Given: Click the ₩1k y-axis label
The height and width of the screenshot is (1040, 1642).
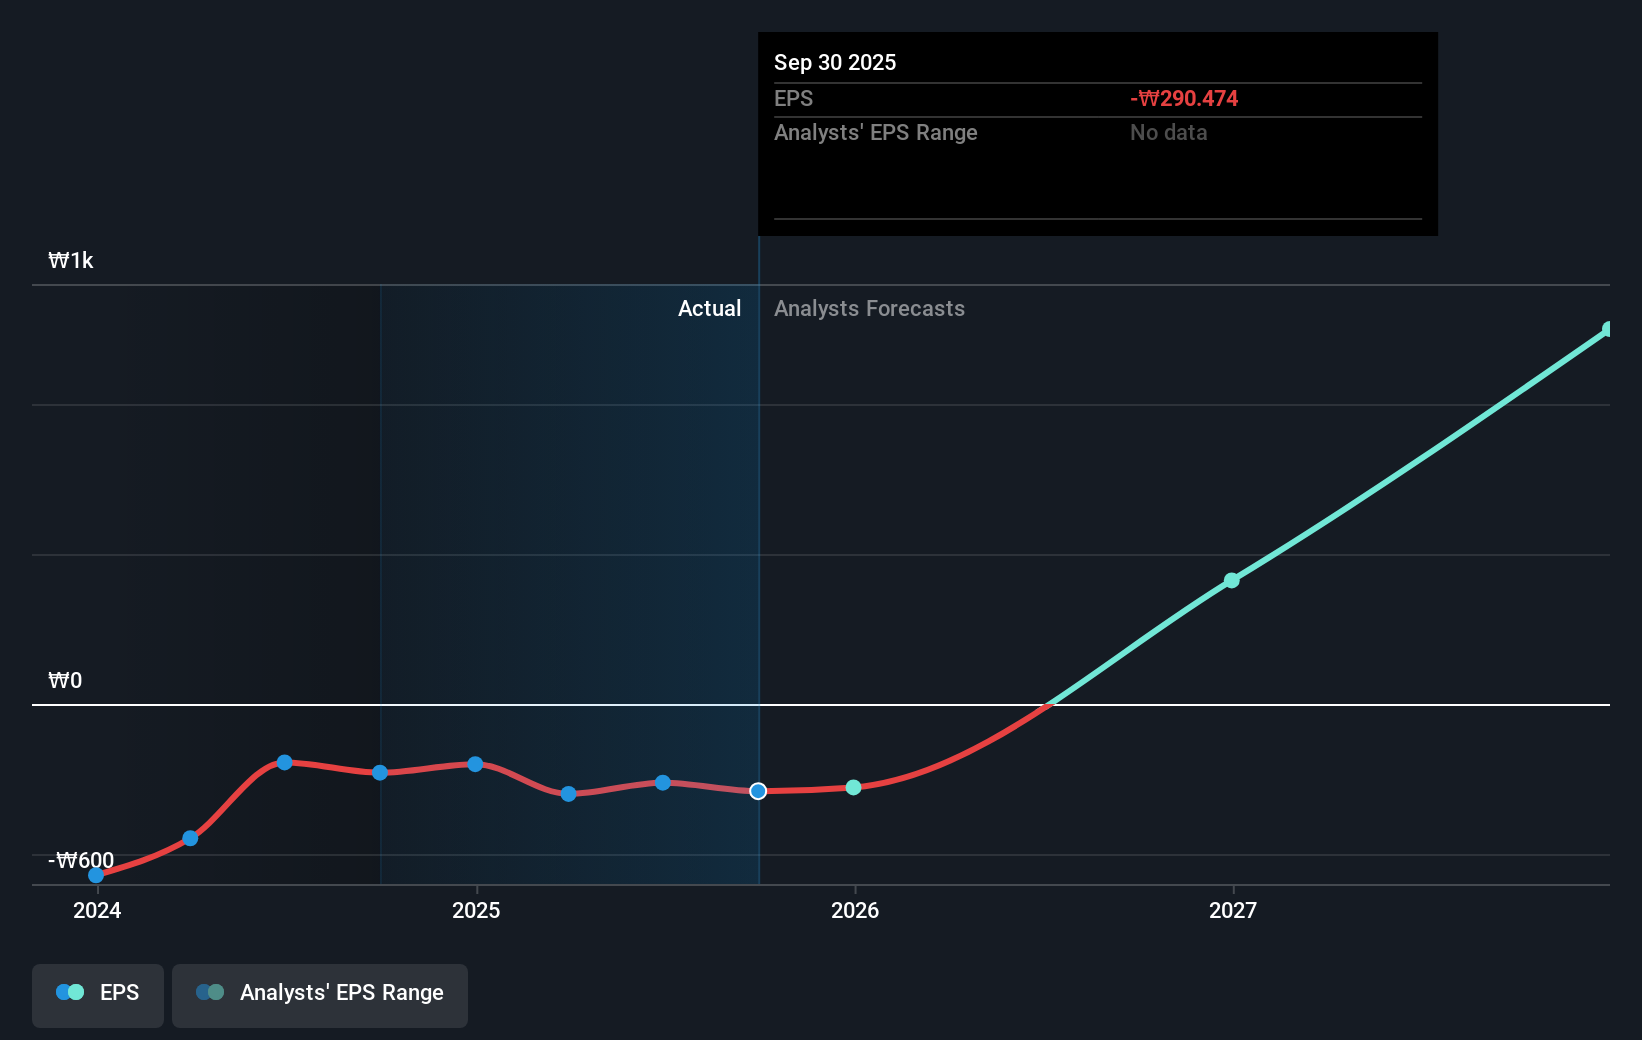Looking at the screenshot, I should click(x=71, y=261).
